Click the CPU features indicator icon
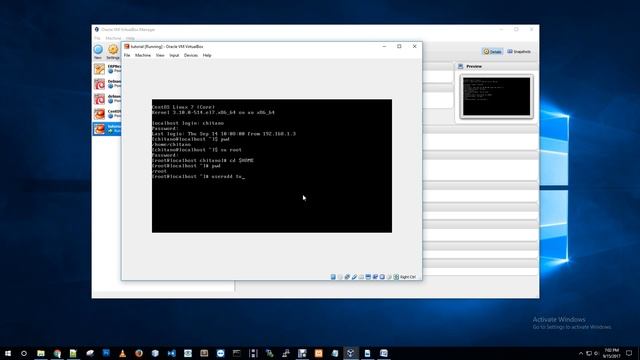The height and width of the screenshot is (360, 640). tap(382, 277)
